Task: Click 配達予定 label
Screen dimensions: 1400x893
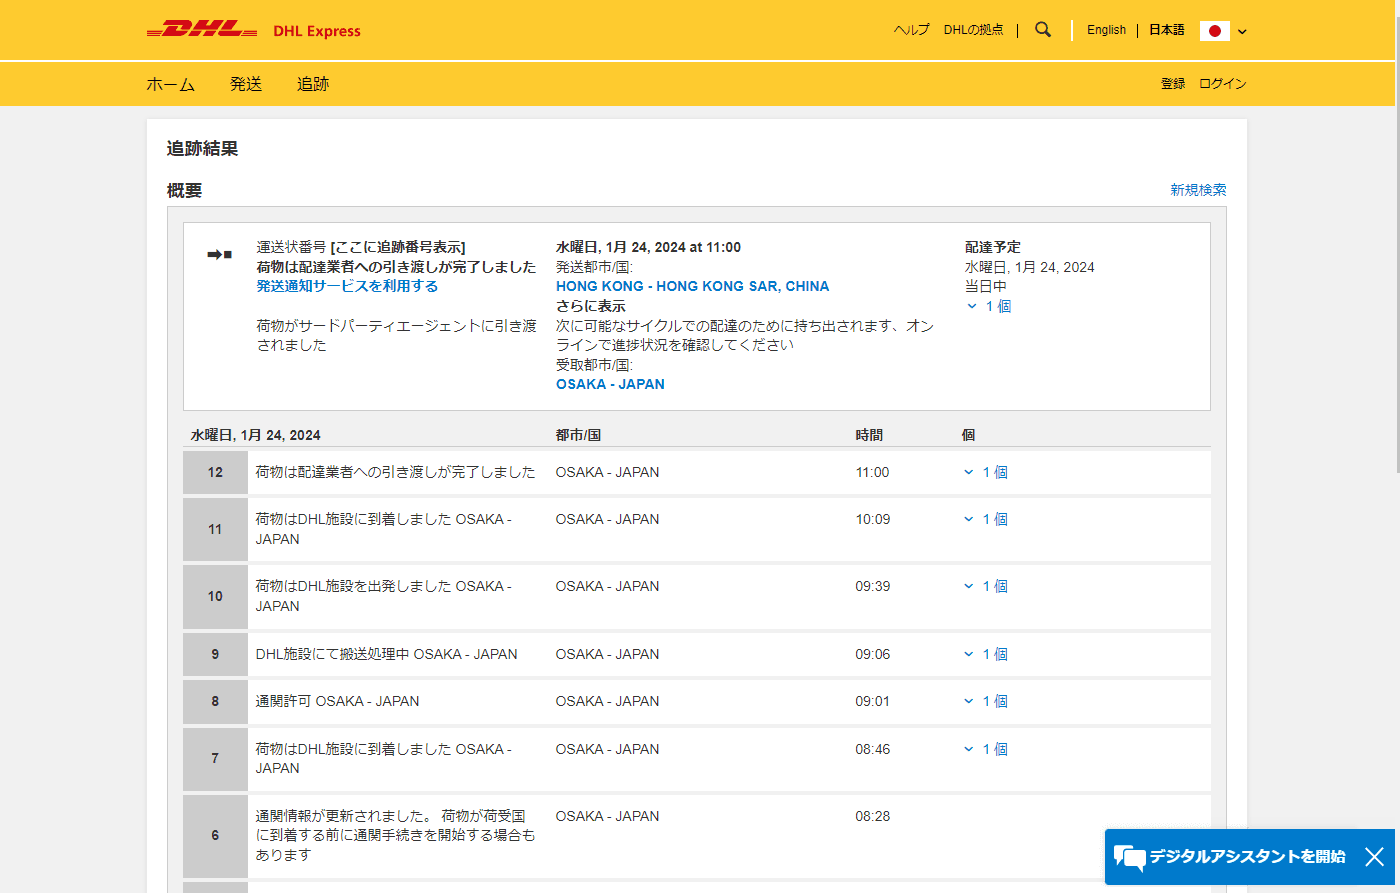Action: (993, 247)
